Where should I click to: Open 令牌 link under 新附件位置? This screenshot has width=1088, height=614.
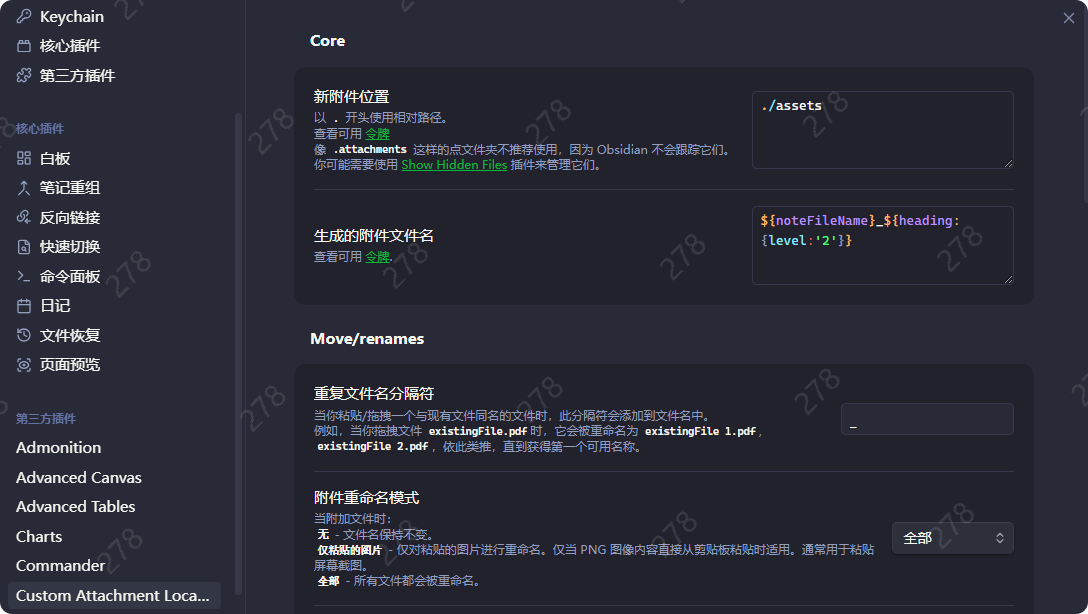(377, 133)
